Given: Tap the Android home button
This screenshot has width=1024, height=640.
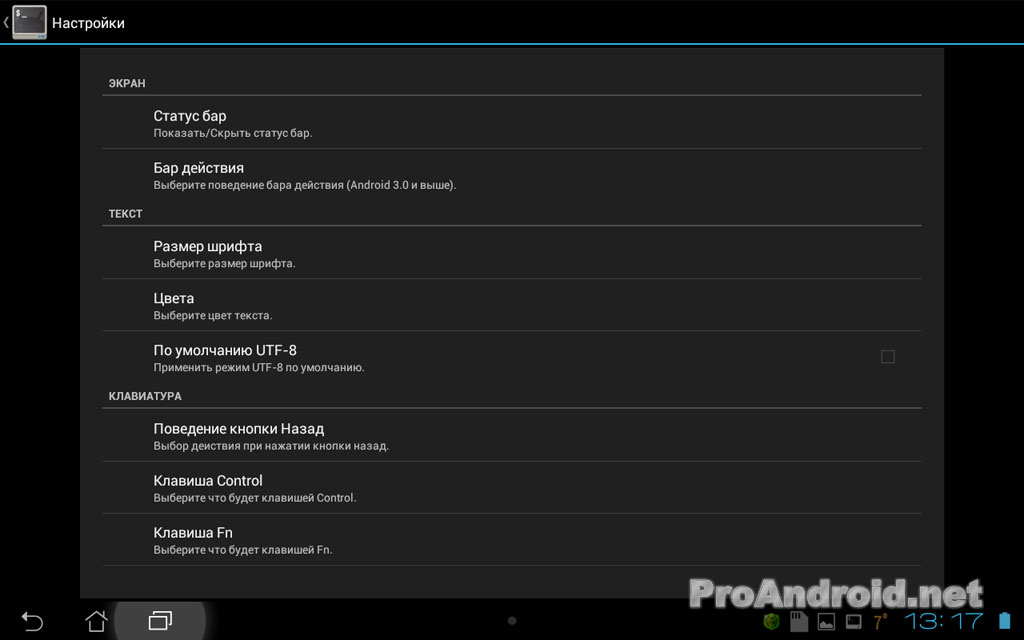Looking at the screenshot, I should point(97,620).
